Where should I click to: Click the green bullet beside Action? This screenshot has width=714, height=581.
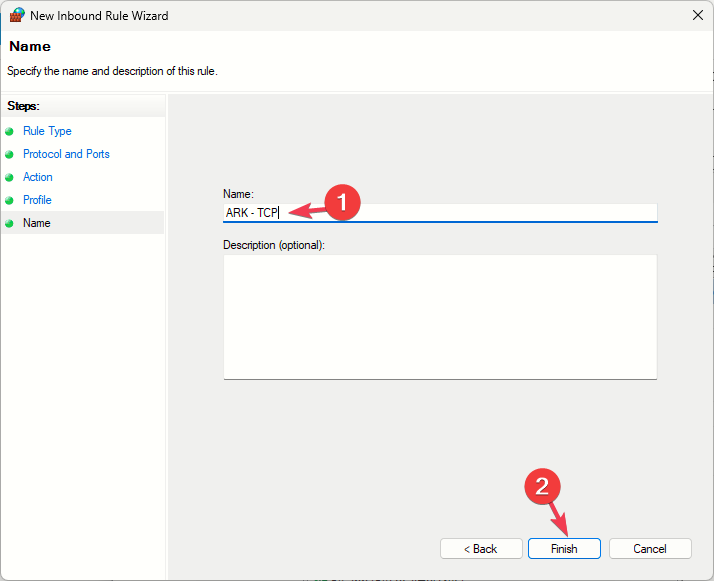[x=10, y=177]
